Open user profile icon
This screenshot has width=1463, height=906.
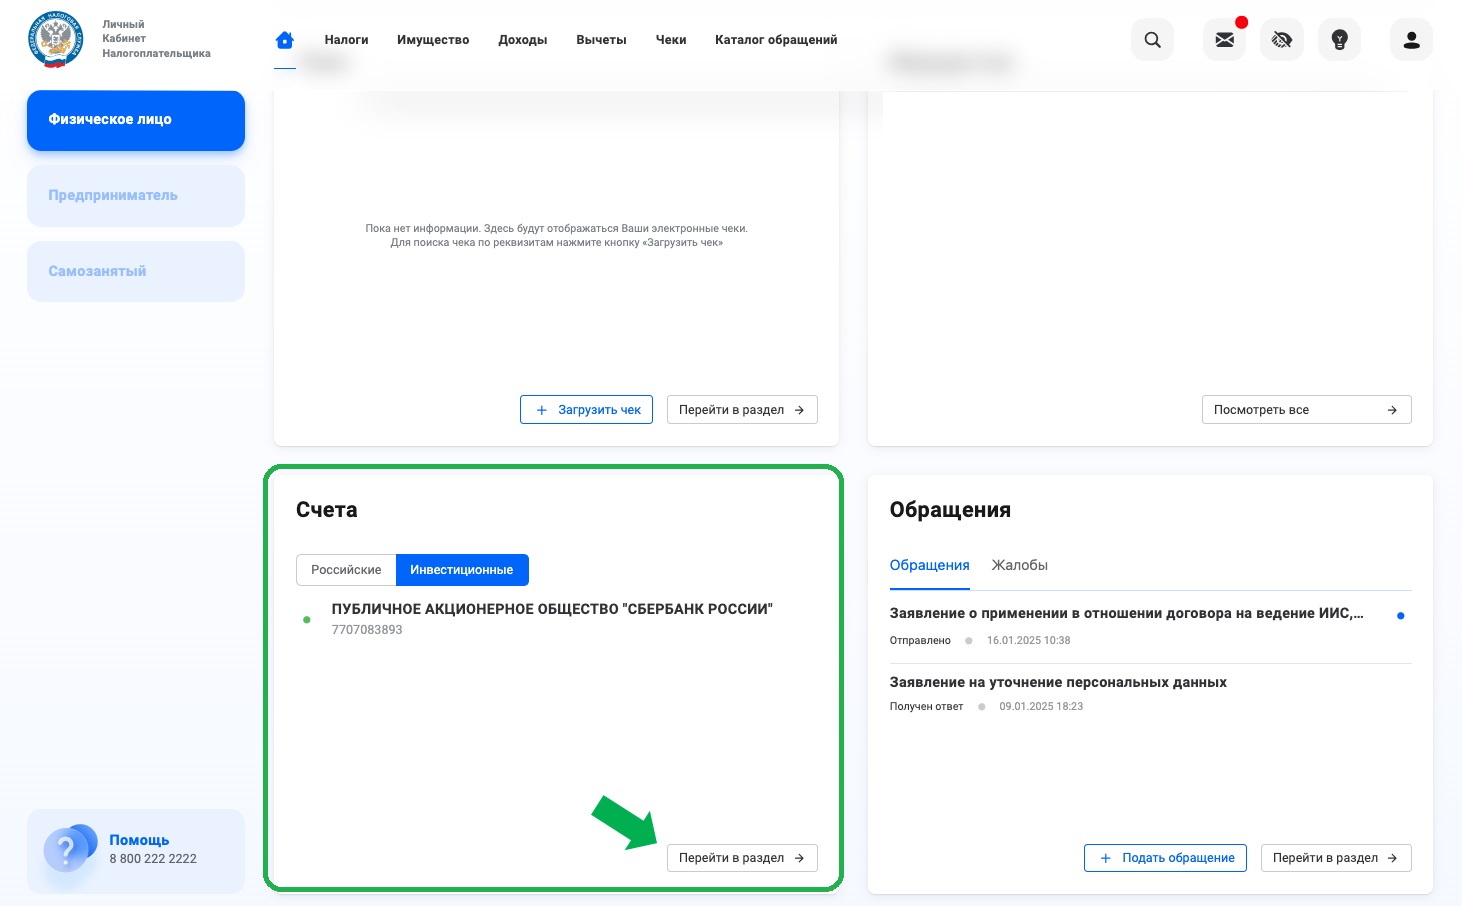pos(1411,40)
